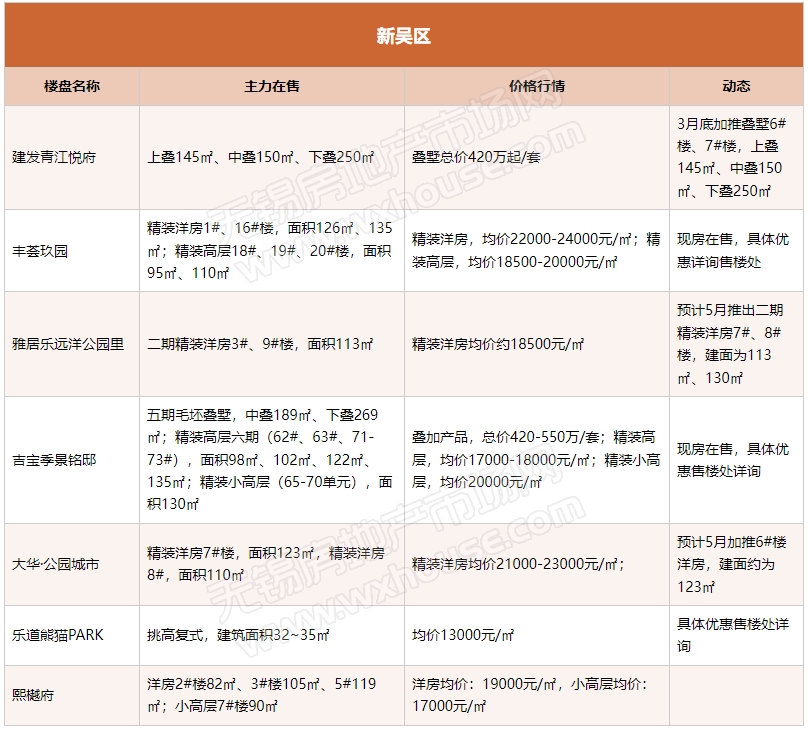Click the 动态 cell starting 预计5月加推6#楼洋房
Screen dimensions: 808x730
click(x=736, y=565)
